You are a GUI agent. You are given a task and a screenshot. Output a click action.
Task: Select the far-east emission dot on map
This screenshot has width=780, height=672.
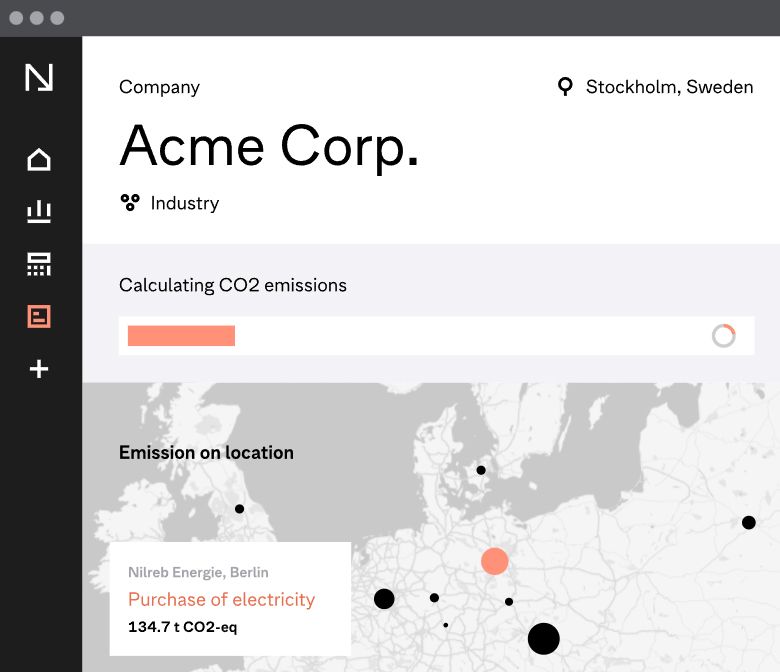tap(748, 523)
